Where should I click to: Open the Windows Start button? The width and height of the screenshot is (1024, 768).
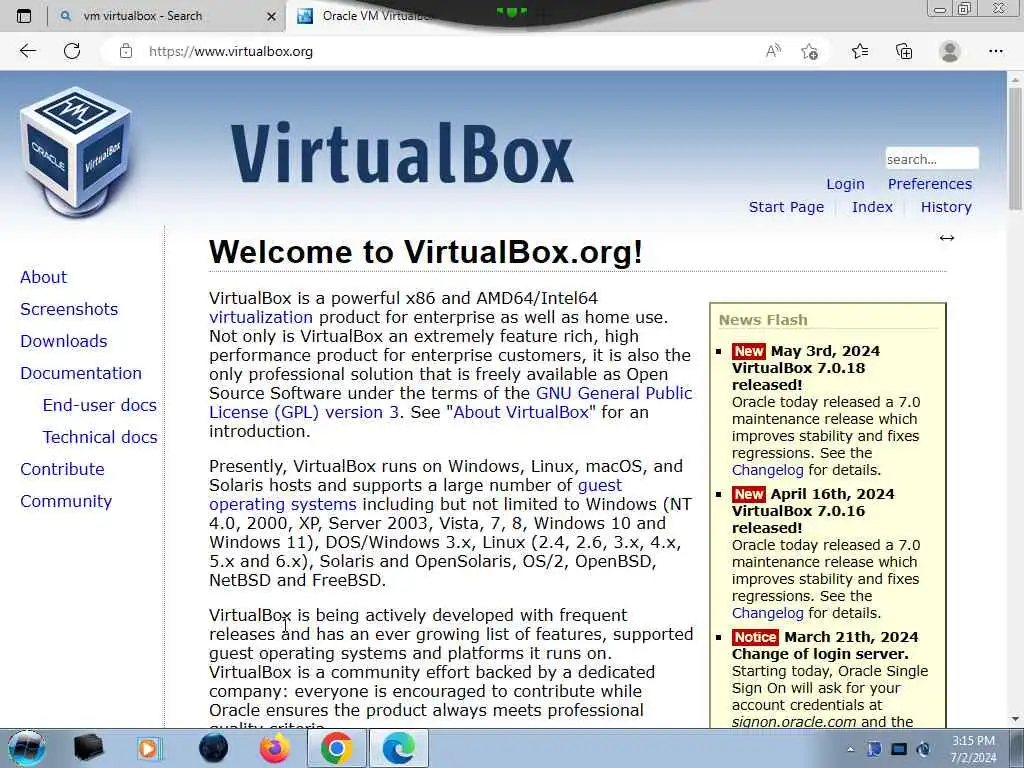click(26, 748)
